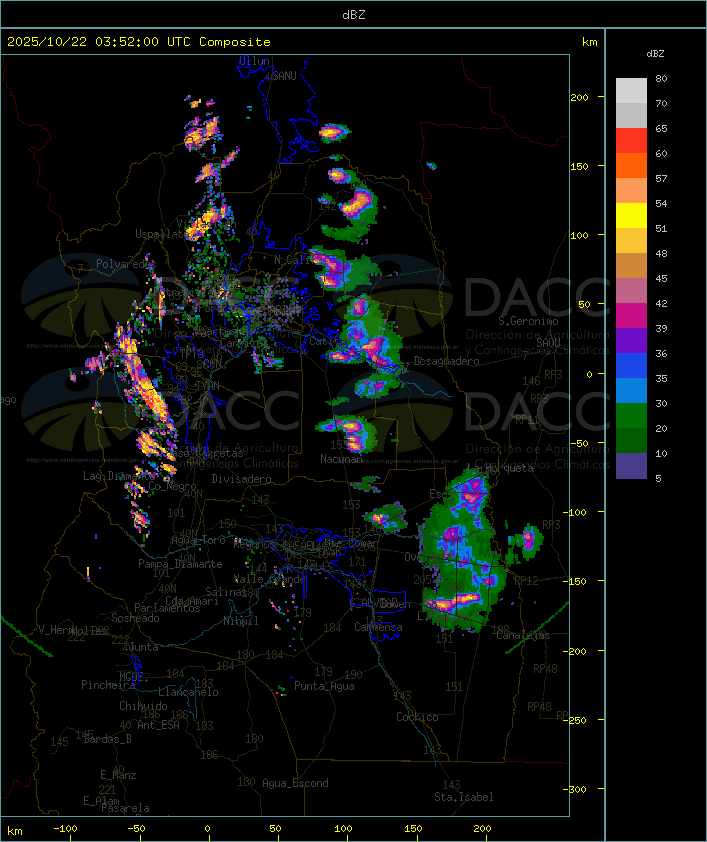Click the Agua_Escond place label

(x=295, y=783)
